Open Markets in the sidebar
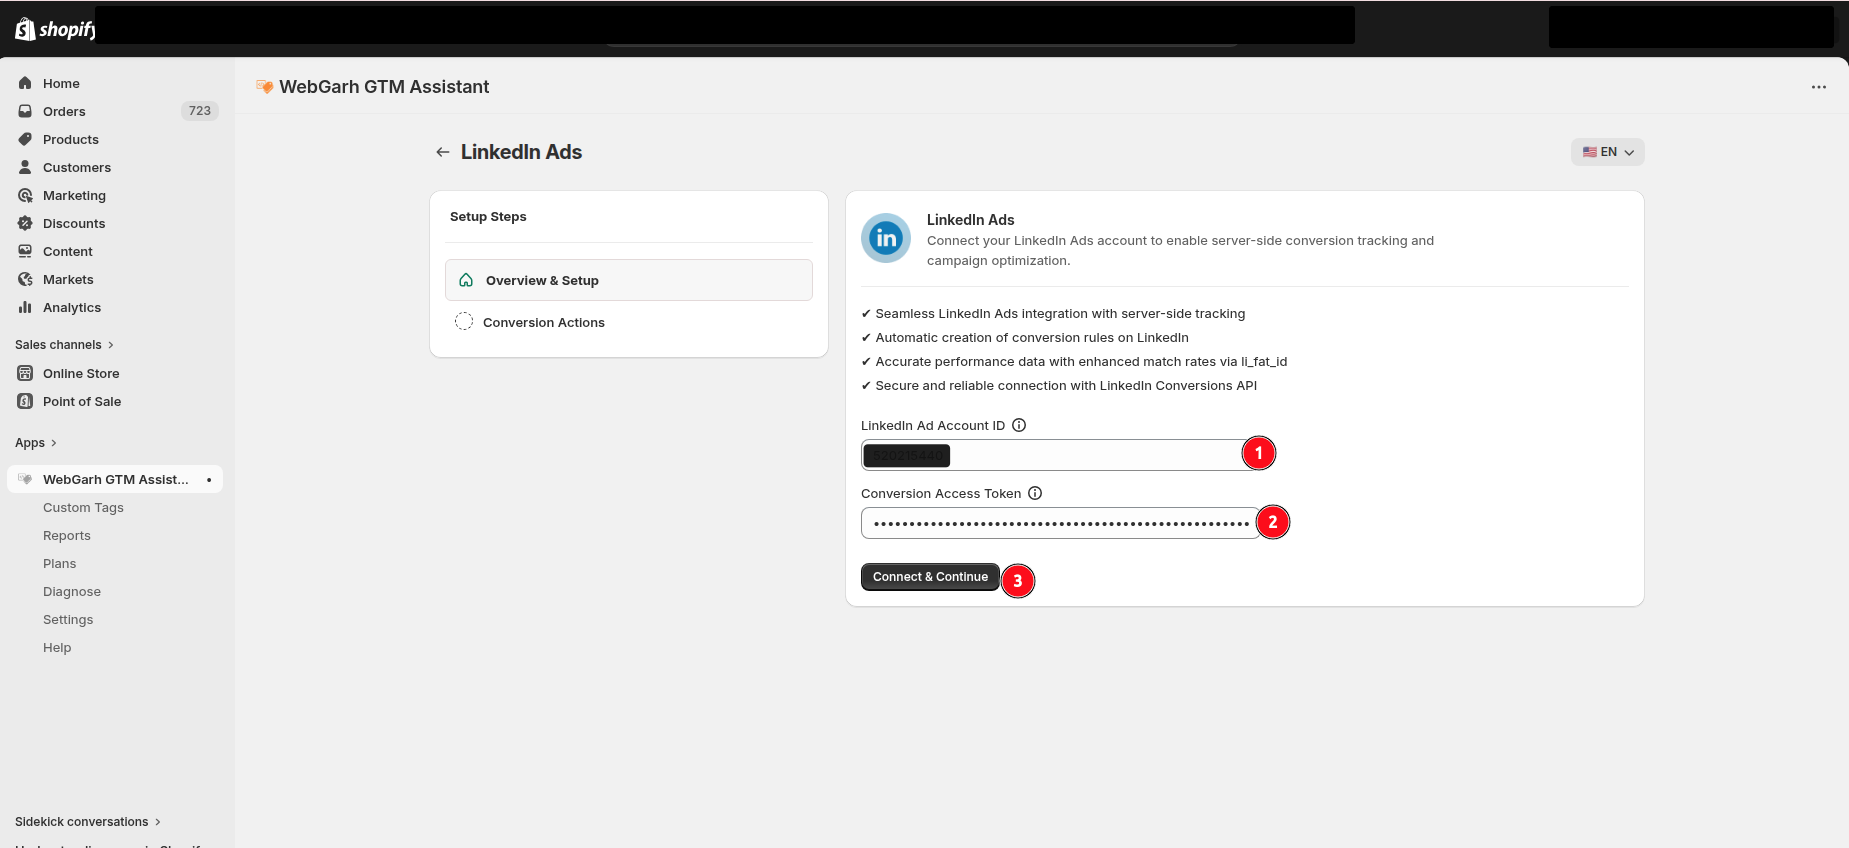Image resolution: width=1849 pixels, height=848 pixels. 115,279
